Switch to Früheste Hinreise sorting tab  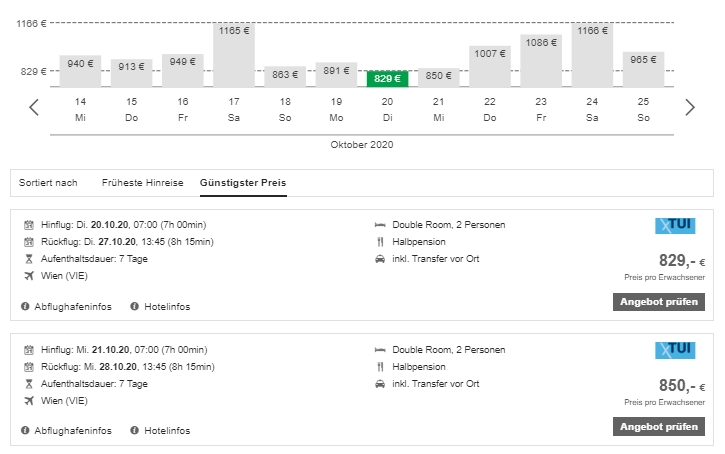pyautogui.click(x=142, y=183)
